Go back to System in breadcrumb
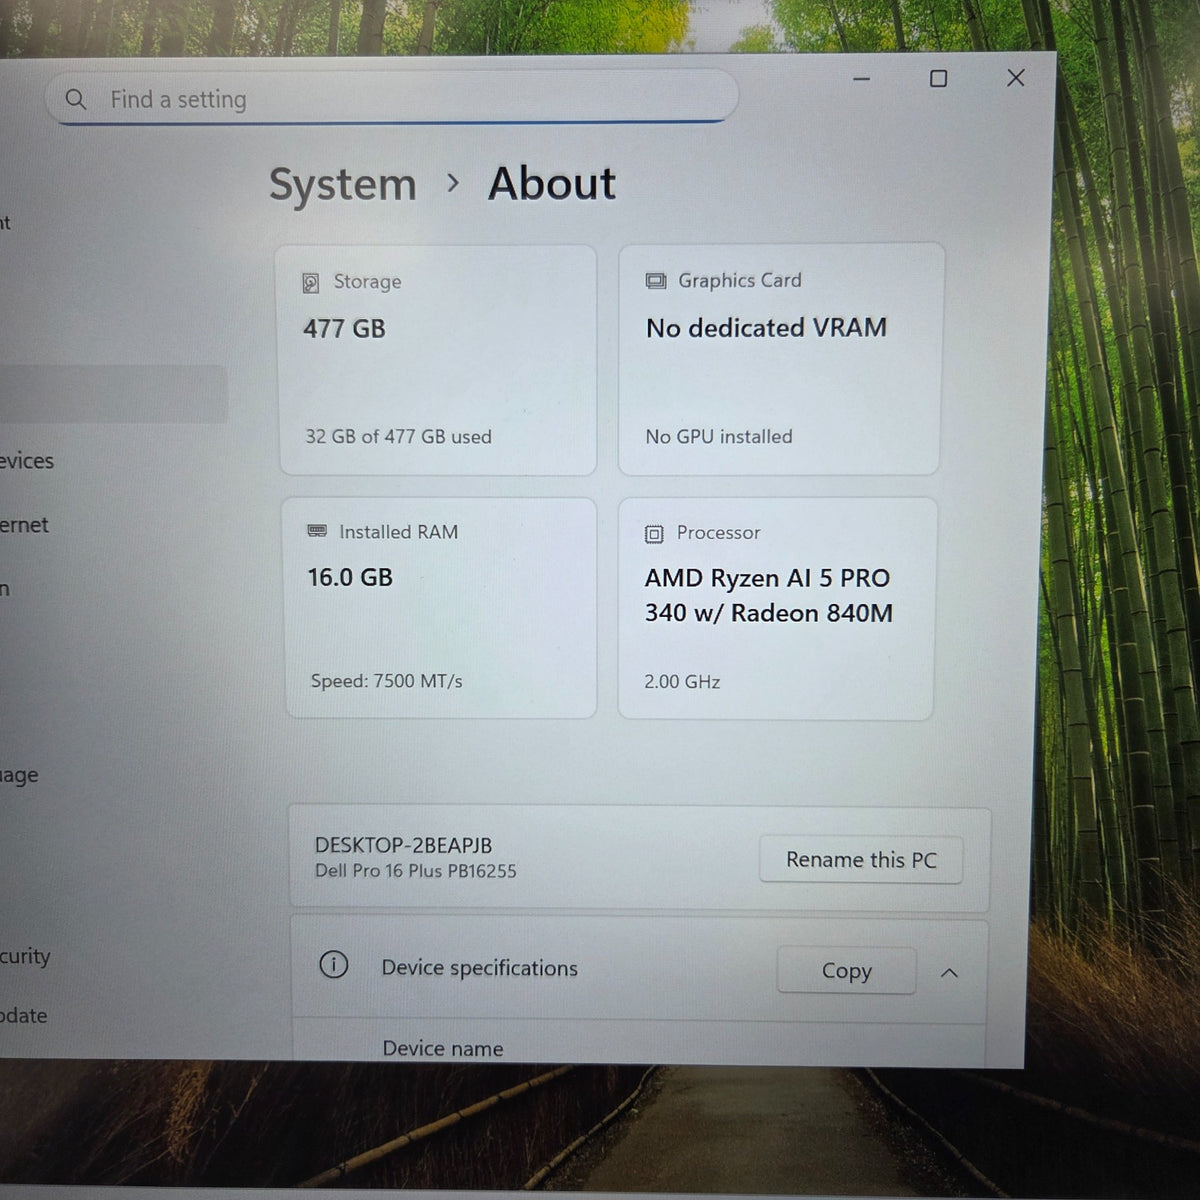The height and width of the screenshot is (1200, 1200). (x=343, y=185)
